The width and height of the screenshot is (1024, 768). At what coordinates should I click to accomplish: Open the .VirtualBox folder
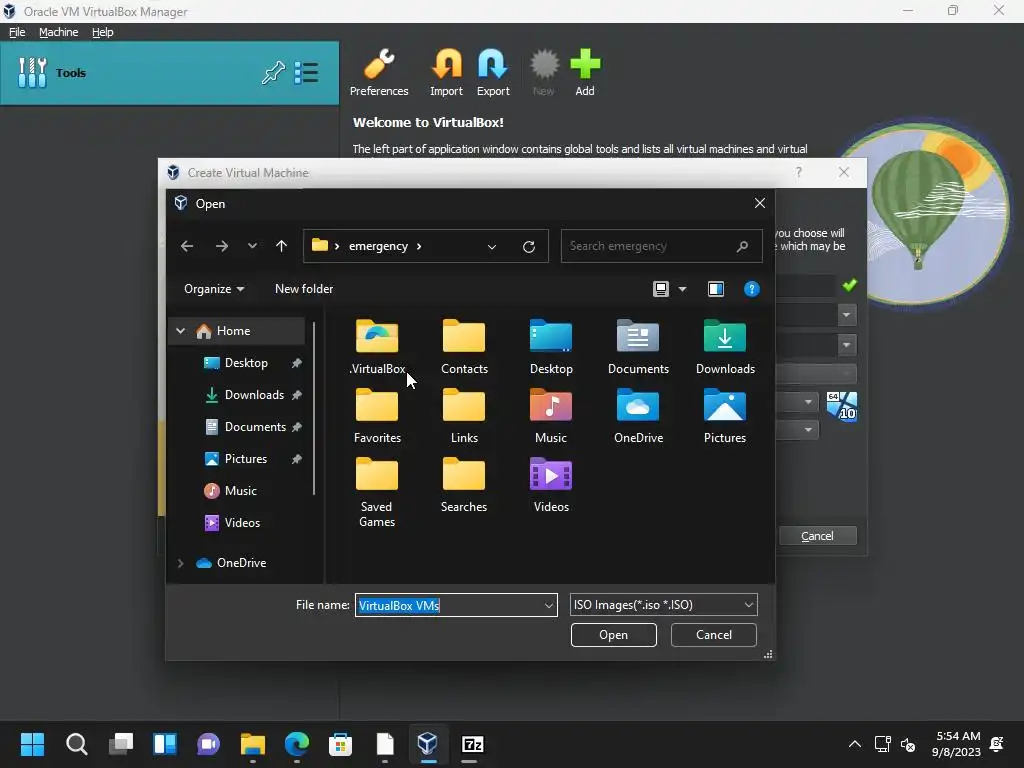click(x=377, y=347)
